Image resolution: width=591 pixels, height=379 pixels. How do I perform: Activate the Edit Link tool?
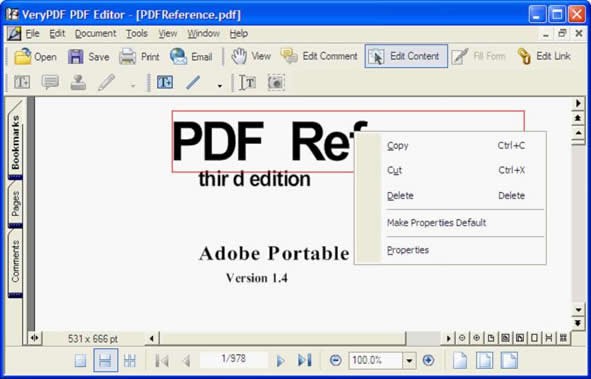click(544, 57)
